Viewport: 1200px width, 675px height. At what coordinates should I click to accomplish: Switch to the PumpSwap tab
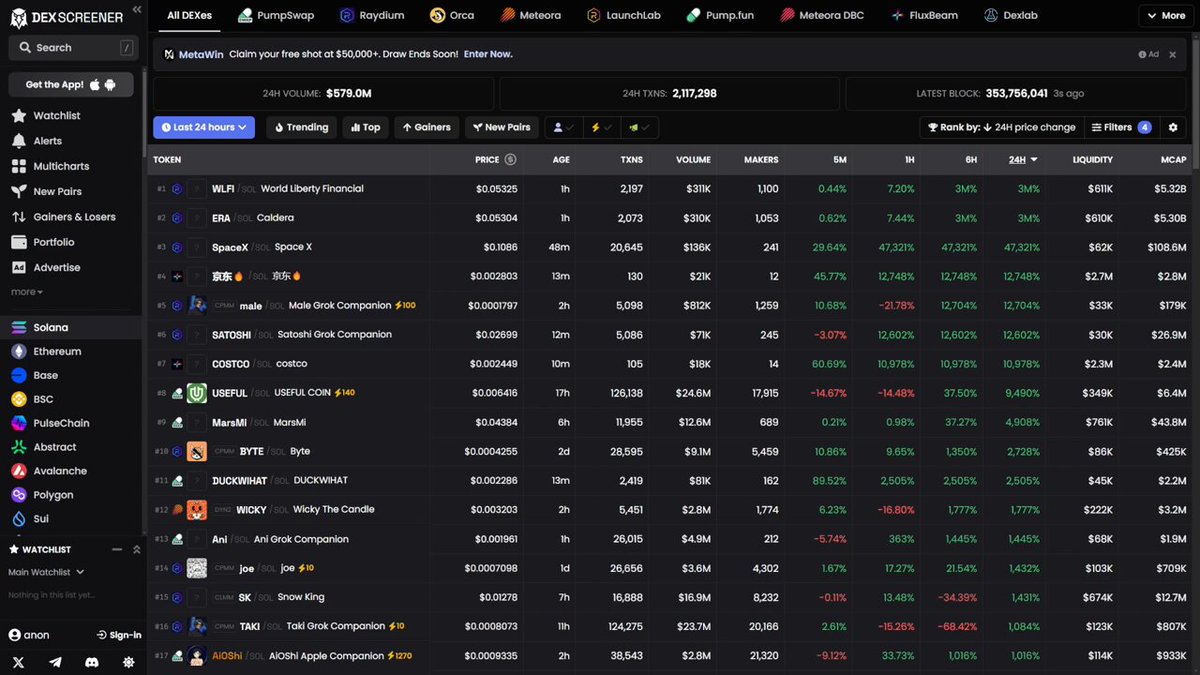(275, 16)
